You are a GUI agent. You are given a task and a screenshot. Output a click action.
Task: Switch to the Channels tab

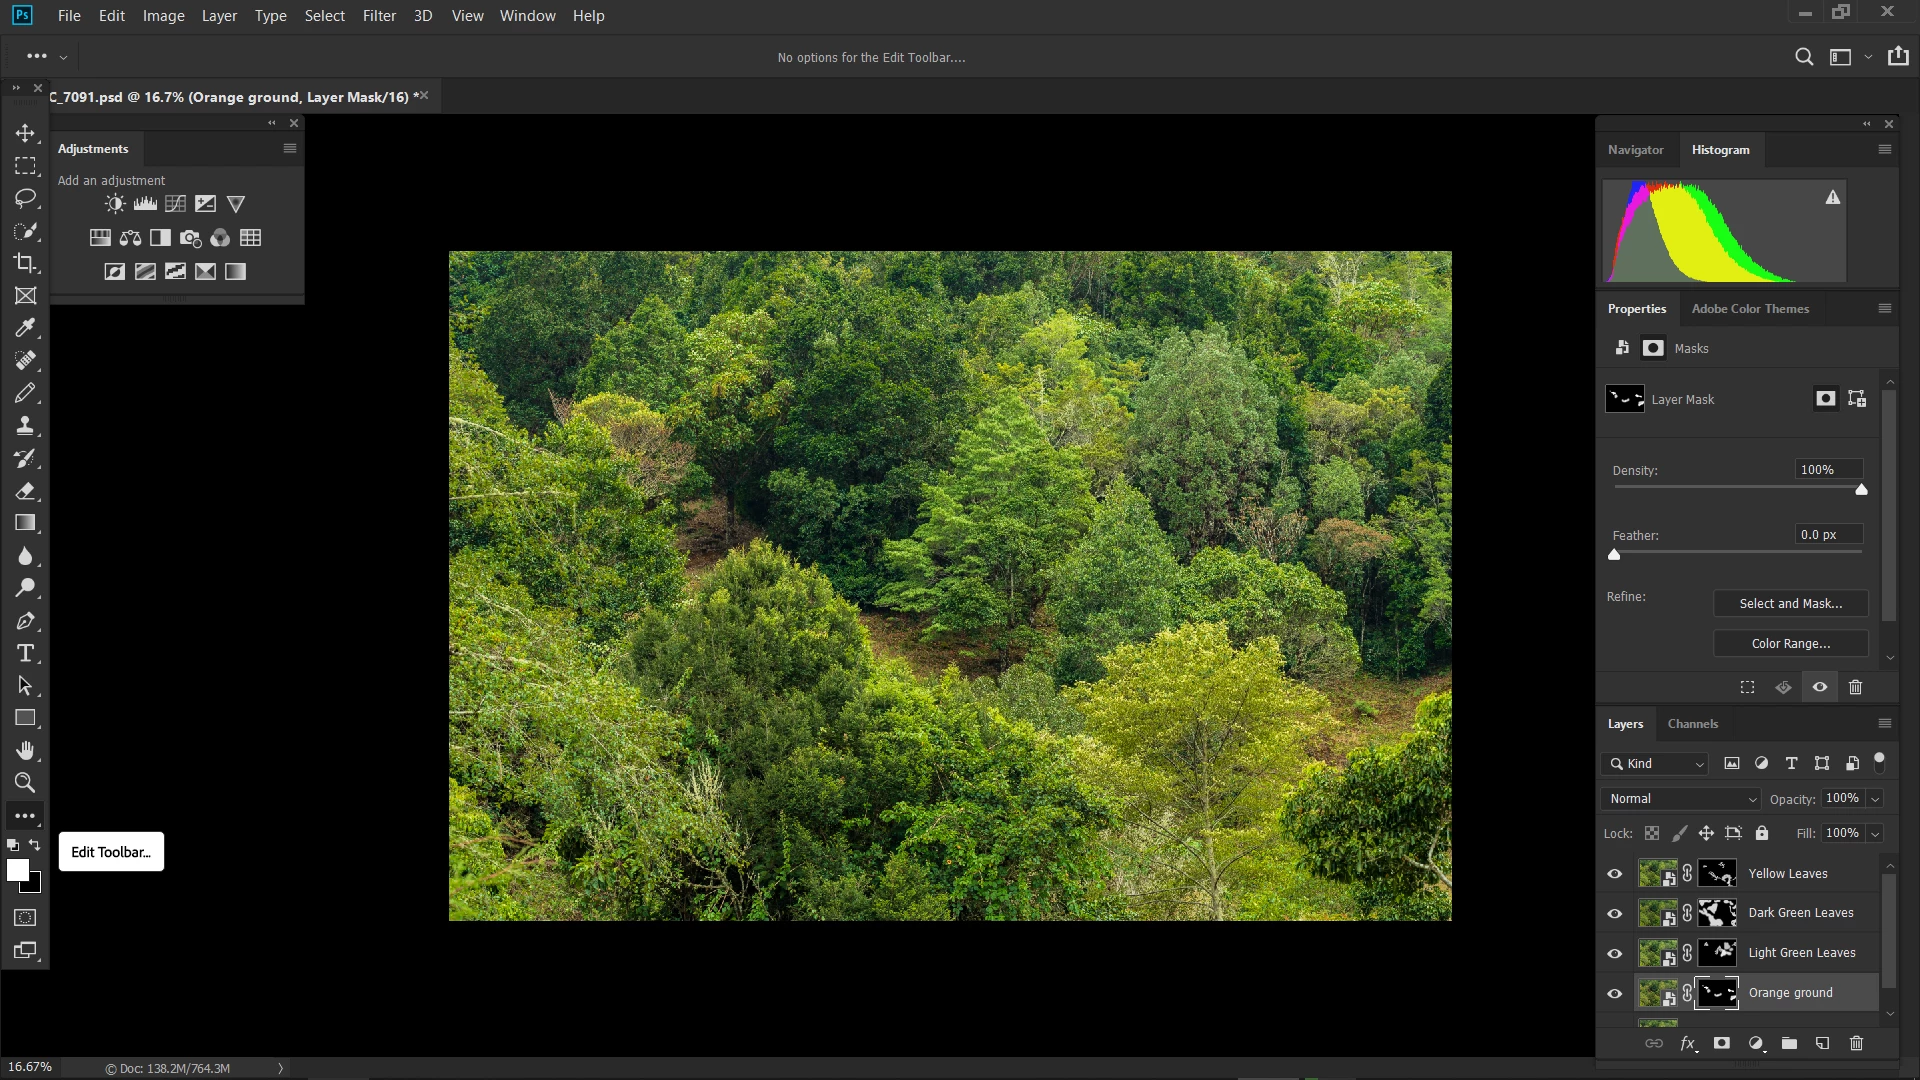tap(1692, 724)
